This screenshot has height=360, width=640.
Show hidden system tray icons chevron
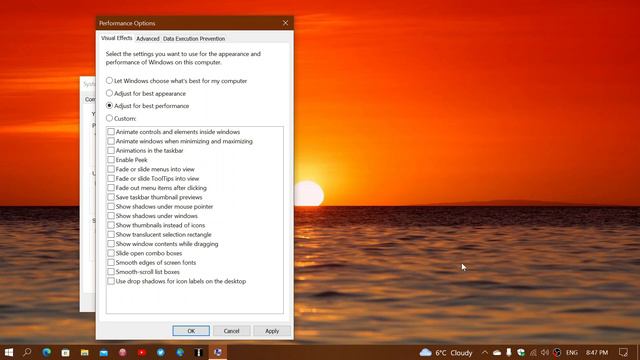pos(484,352)
